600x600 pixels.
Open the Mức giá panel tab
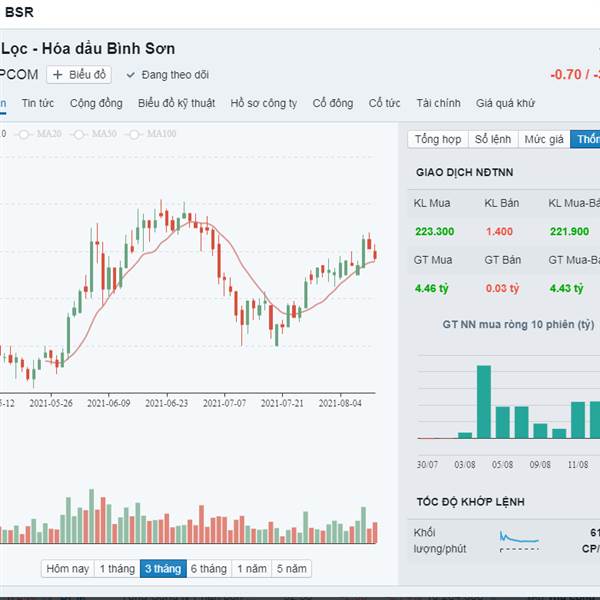click(x=544, y=139)
